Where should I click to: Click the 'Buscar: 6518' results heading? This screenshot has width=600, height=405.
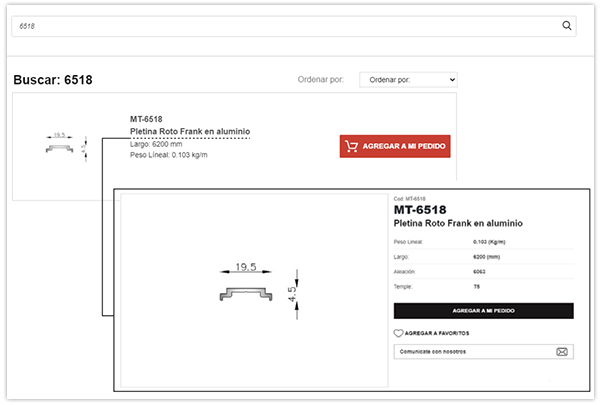pos(53,80)
